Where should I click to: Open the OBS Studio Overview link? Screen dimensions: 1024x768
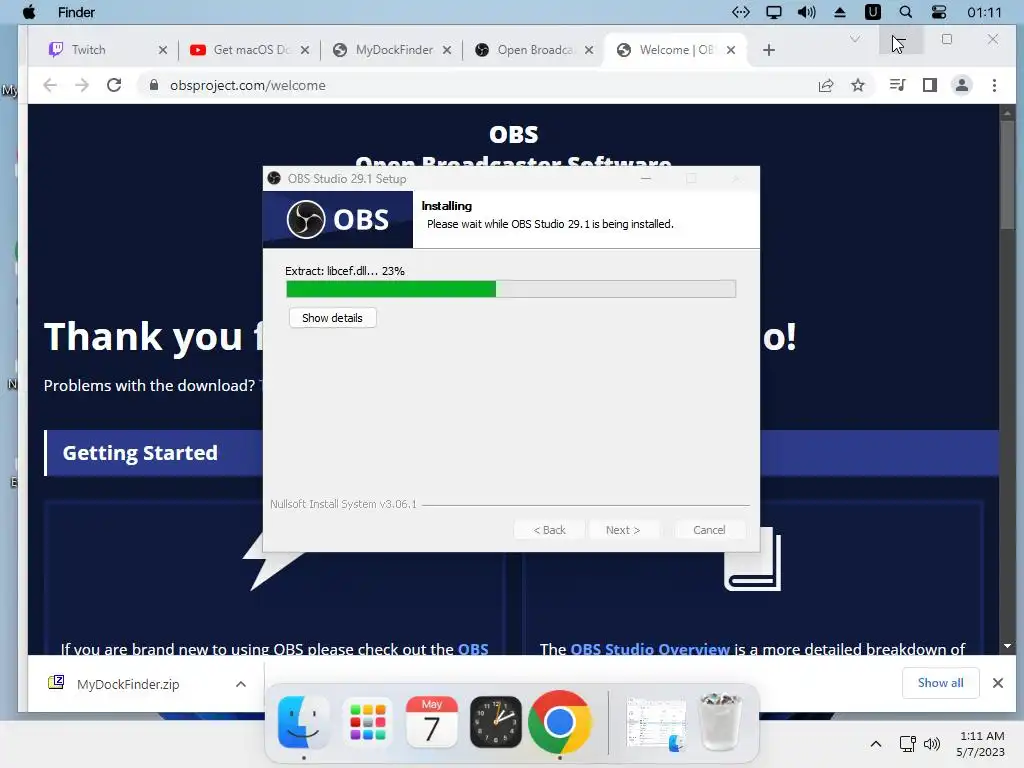point(650,649)
